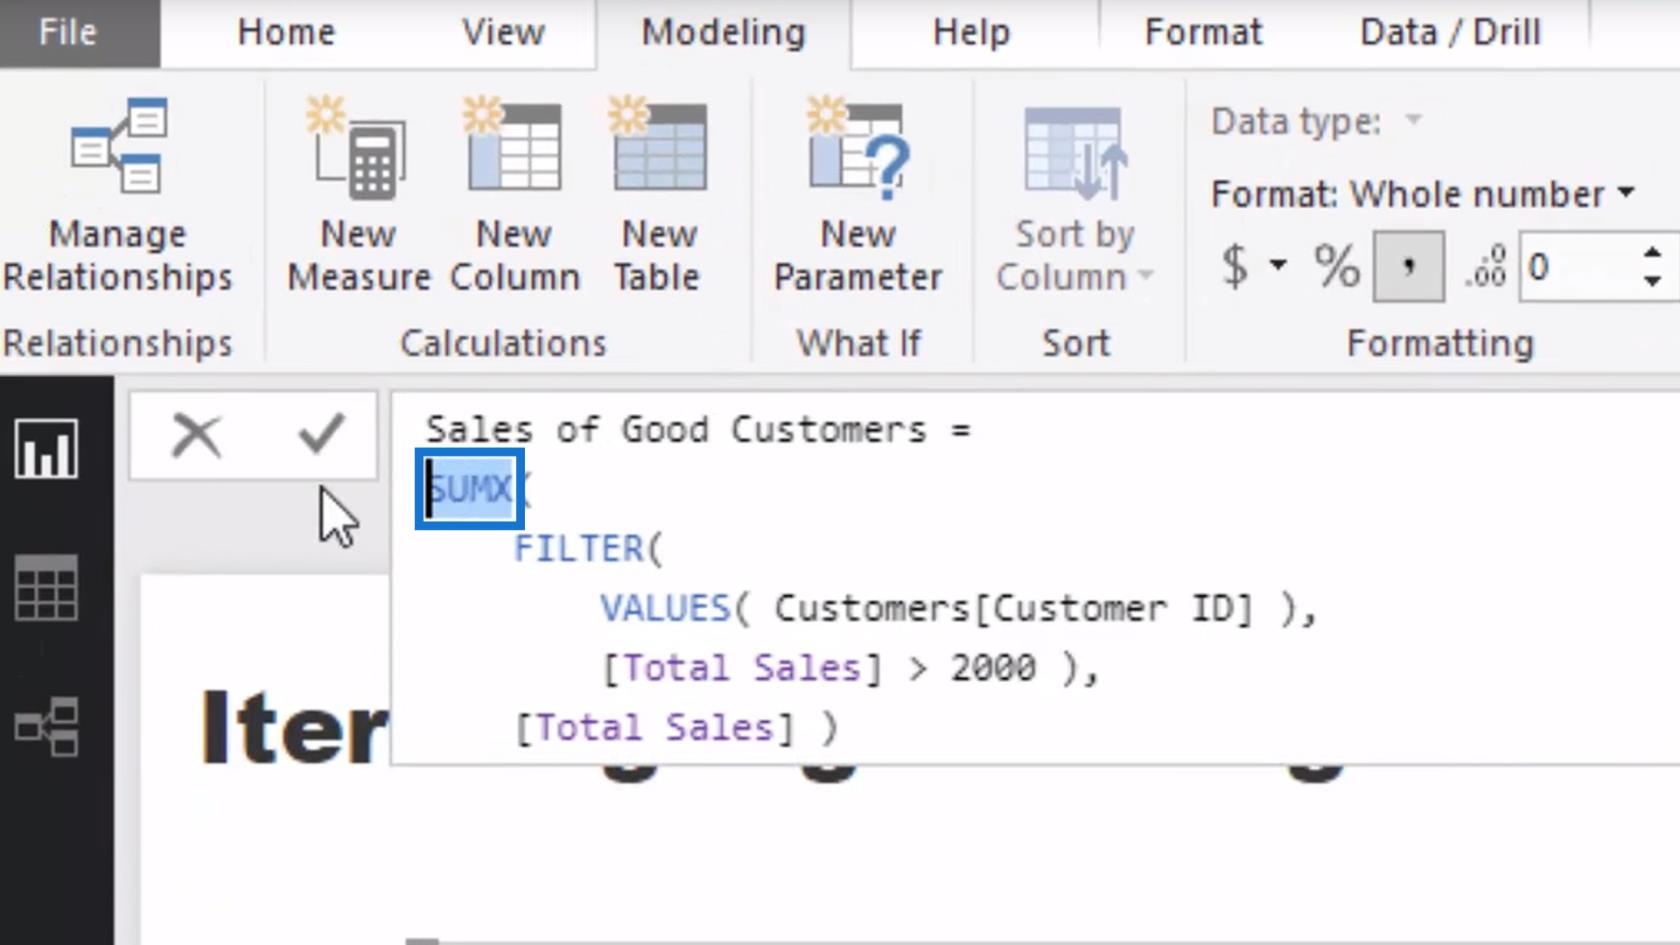
Task: Increase decimal places with up arrow
Action: 1652,252
